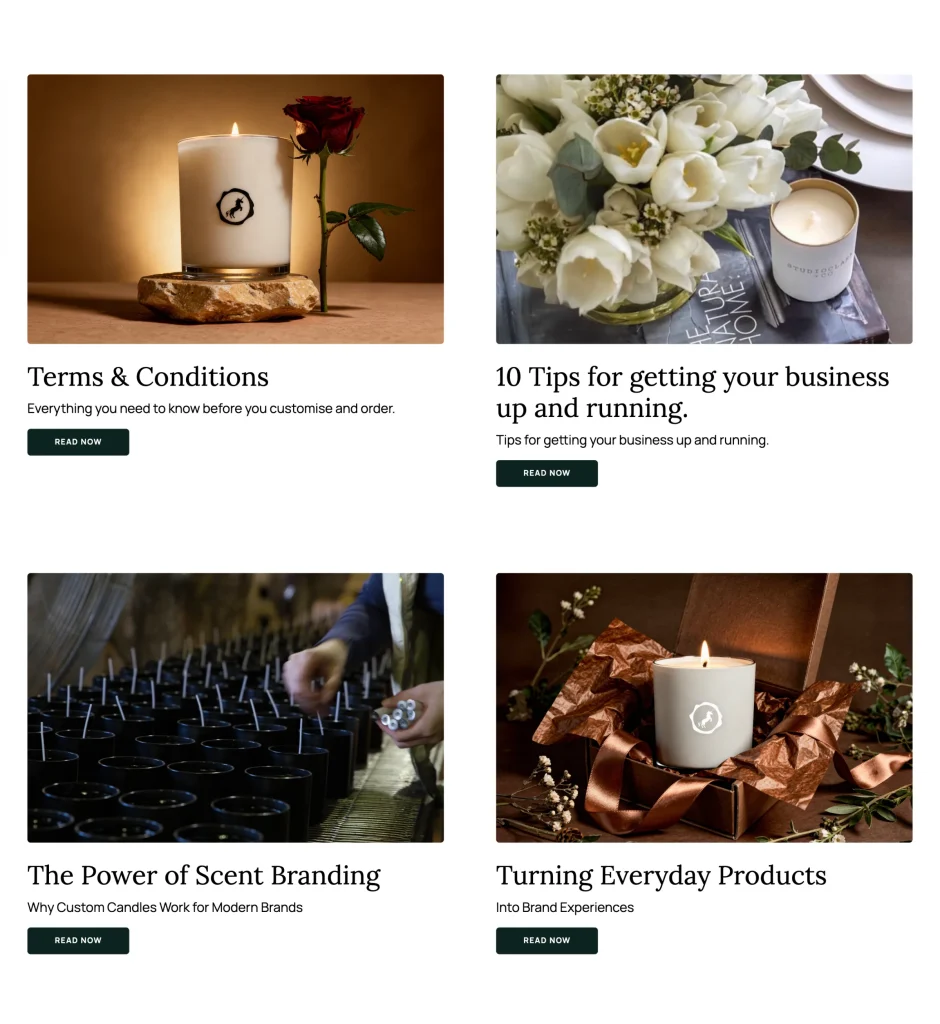Image resolution: width=940 pixels, height=1024 pixels.
Task: Select the candle with red rose image
Action: coord(236,209)
